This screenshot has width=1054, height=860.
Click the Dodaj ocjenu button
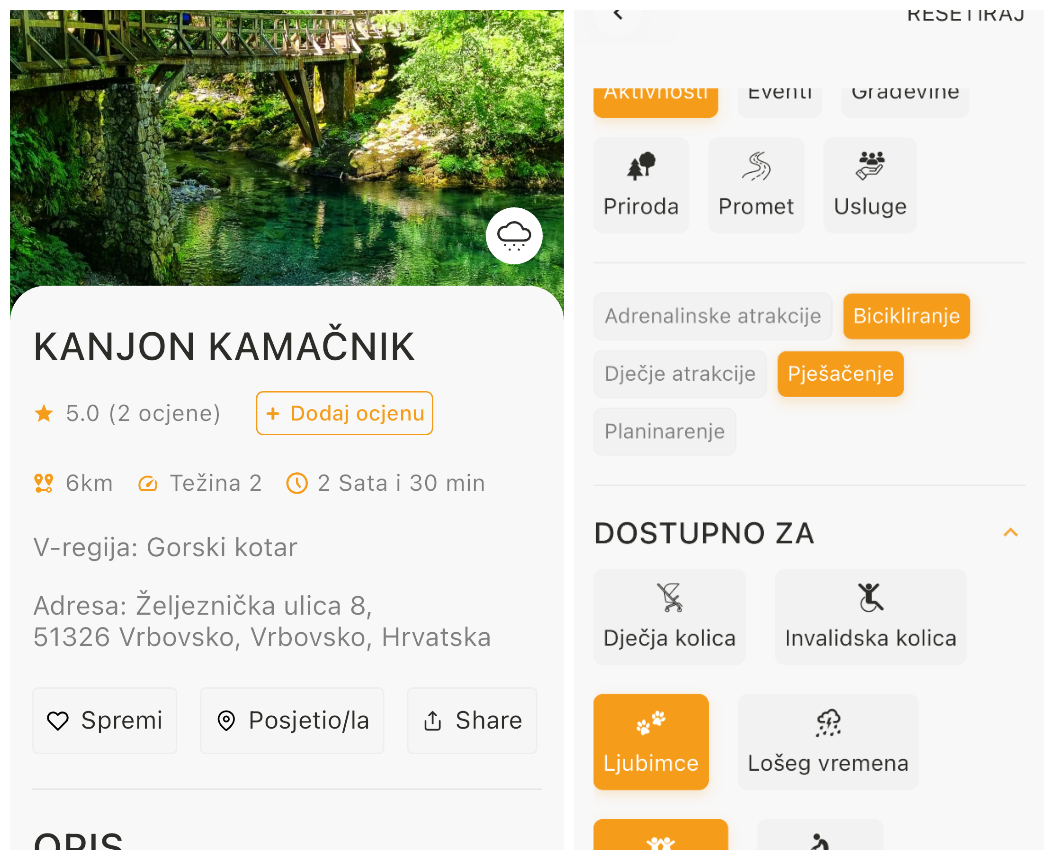click(344, 413)
